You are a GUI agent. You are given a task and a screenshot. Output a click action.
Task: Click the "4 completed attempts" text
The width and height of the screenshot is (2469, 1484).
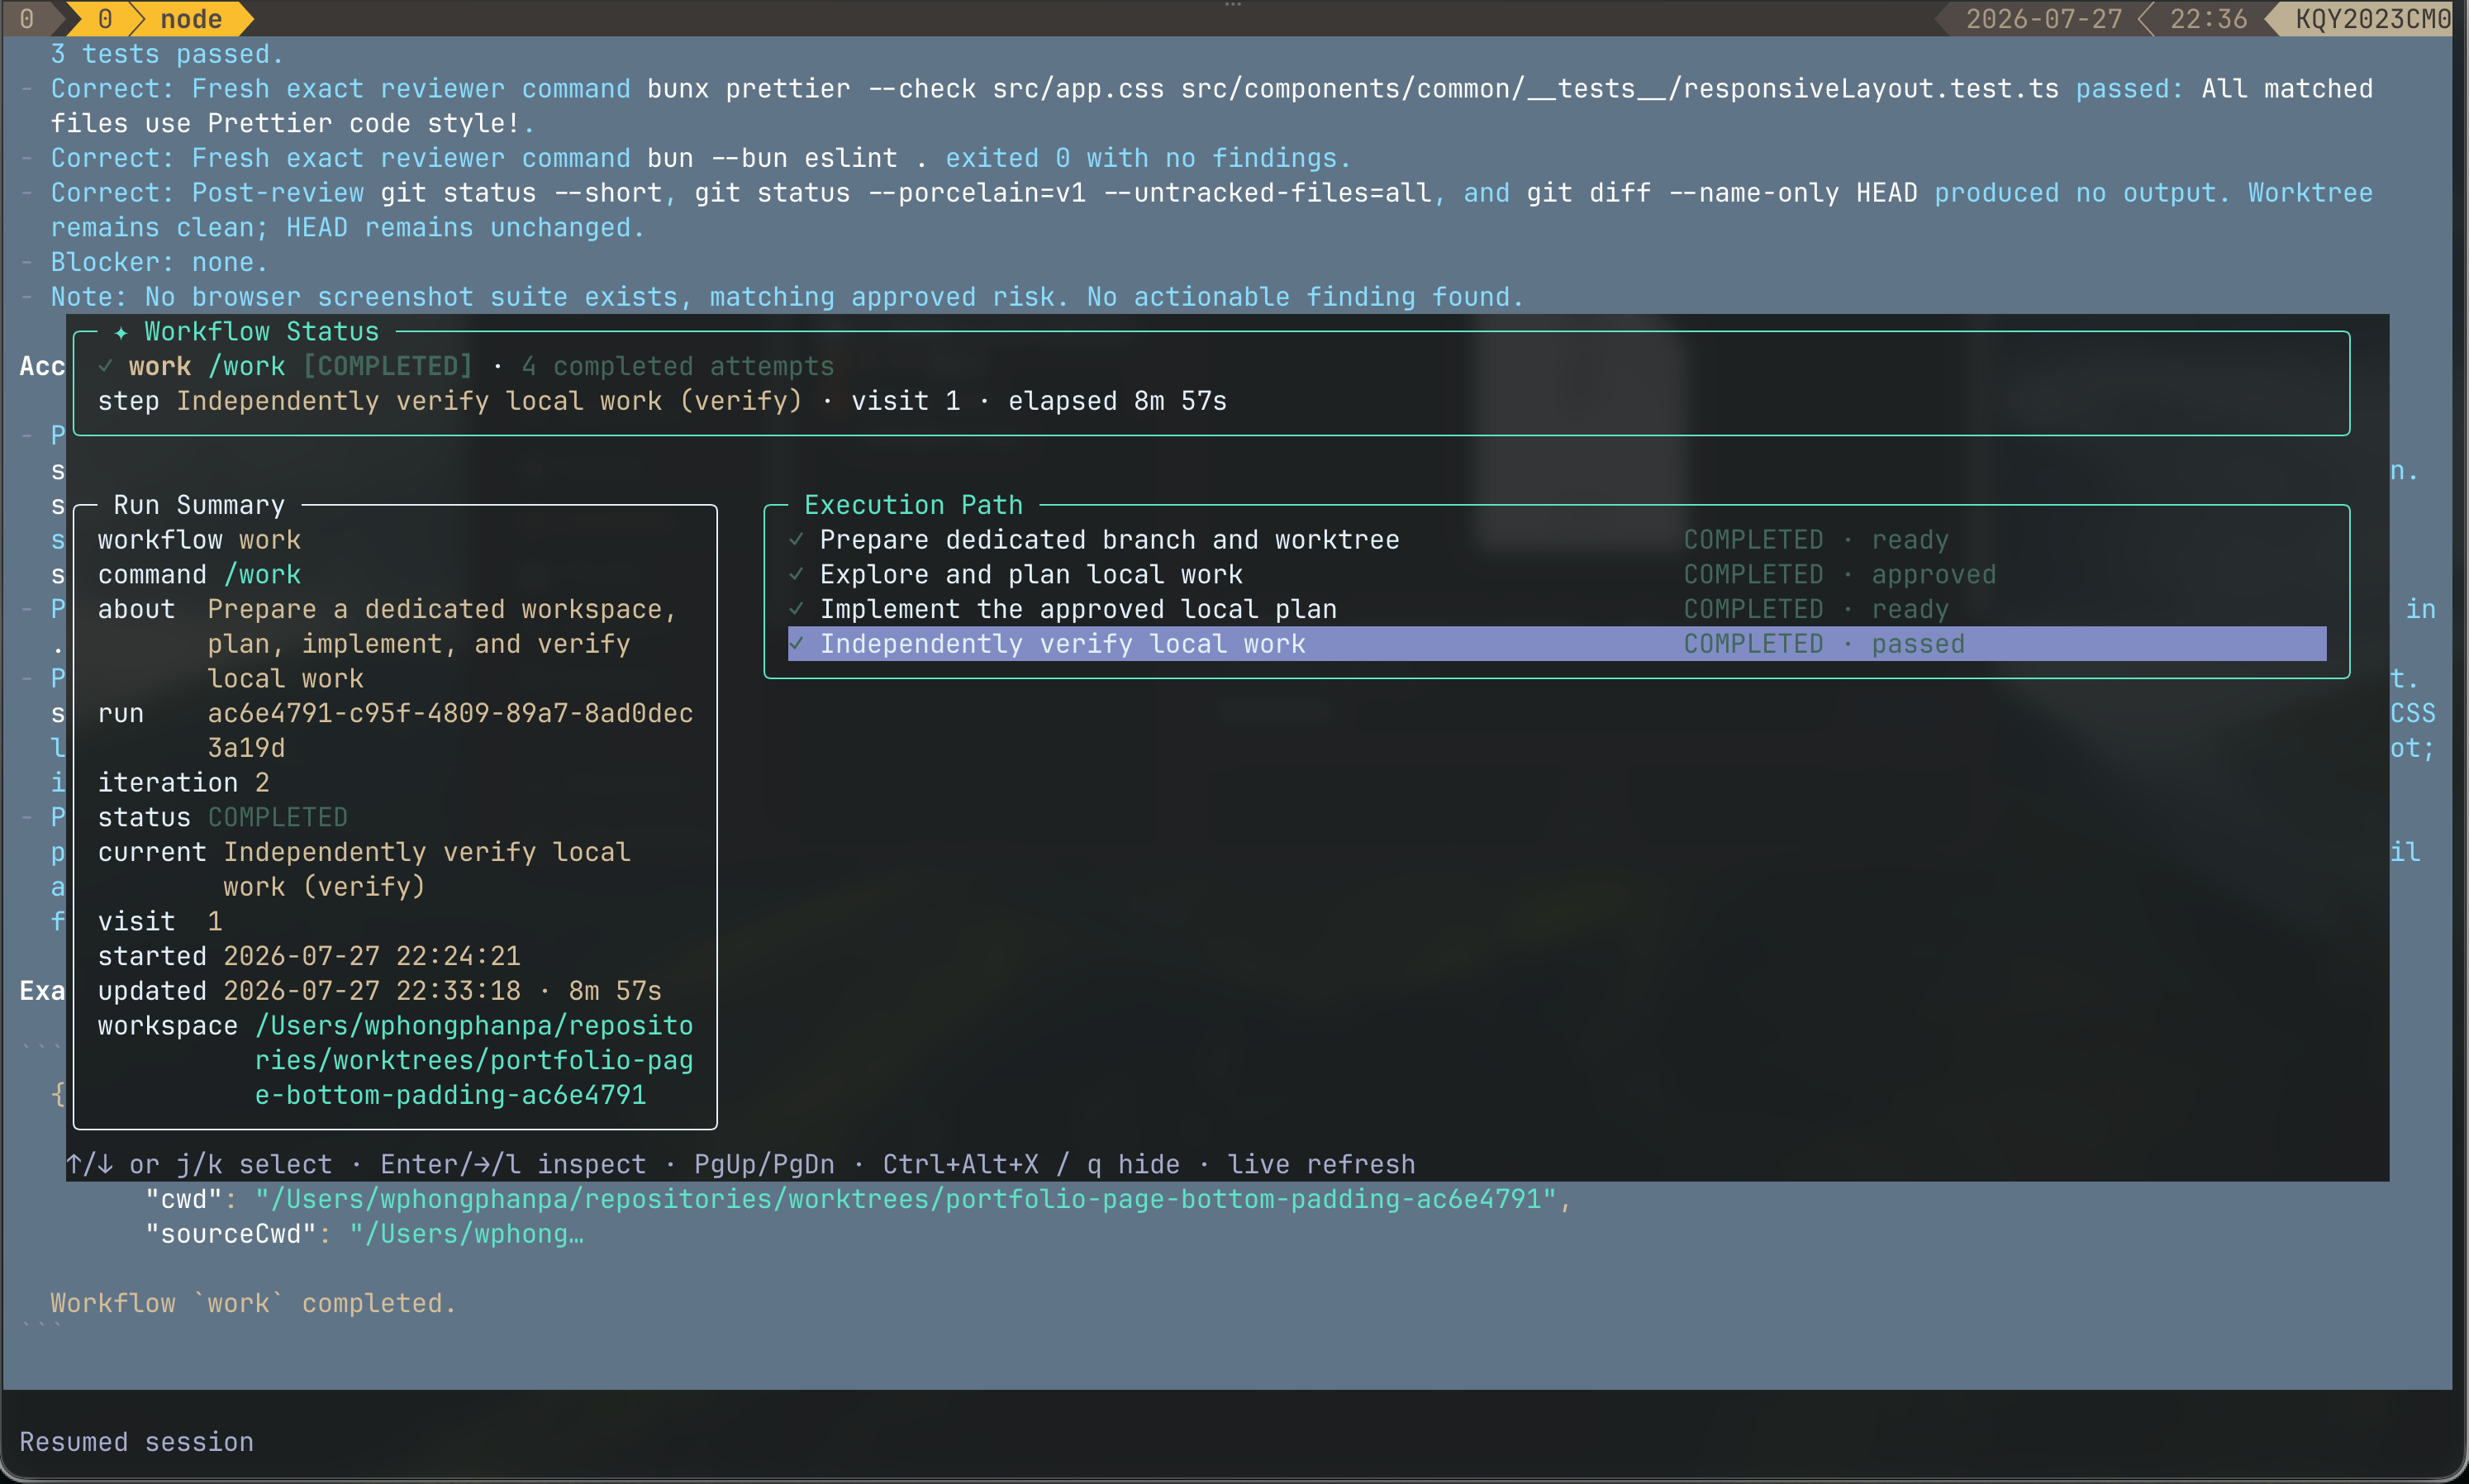point(678,366)
